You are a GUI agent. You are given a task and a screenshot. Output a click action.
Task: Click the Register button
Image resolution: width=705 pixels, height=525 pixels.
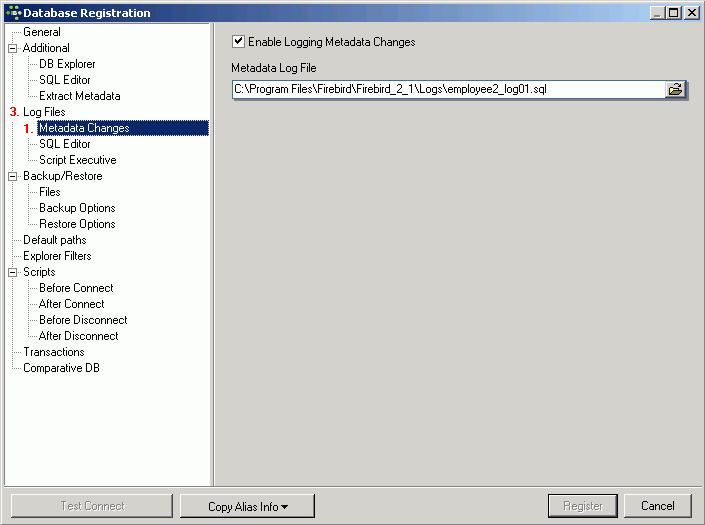click(583, 506)
